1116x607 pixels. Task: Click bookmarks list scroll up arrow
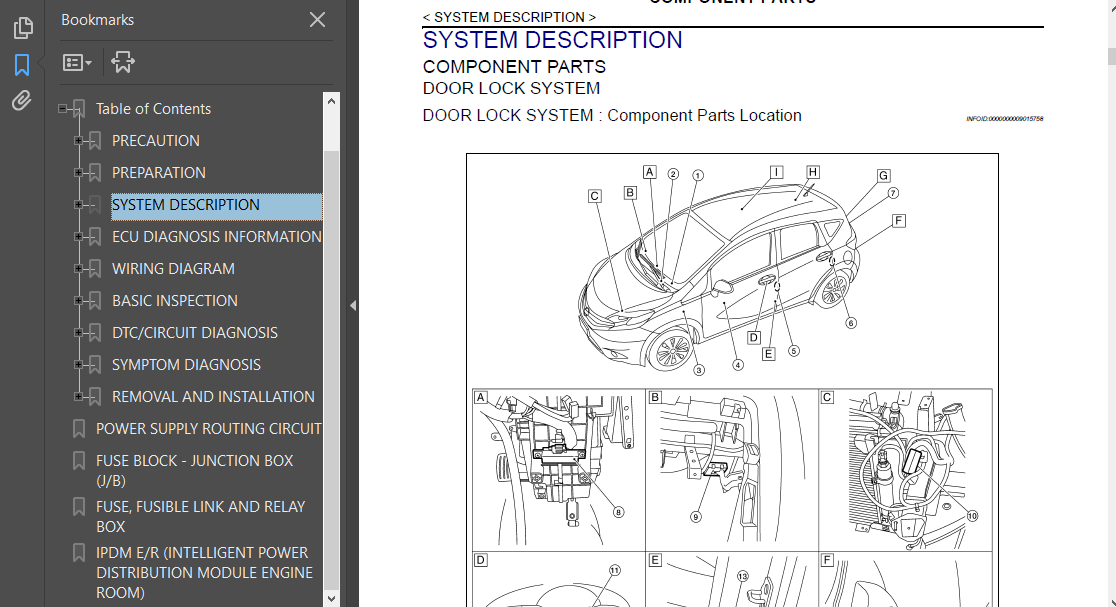(331, 101)
